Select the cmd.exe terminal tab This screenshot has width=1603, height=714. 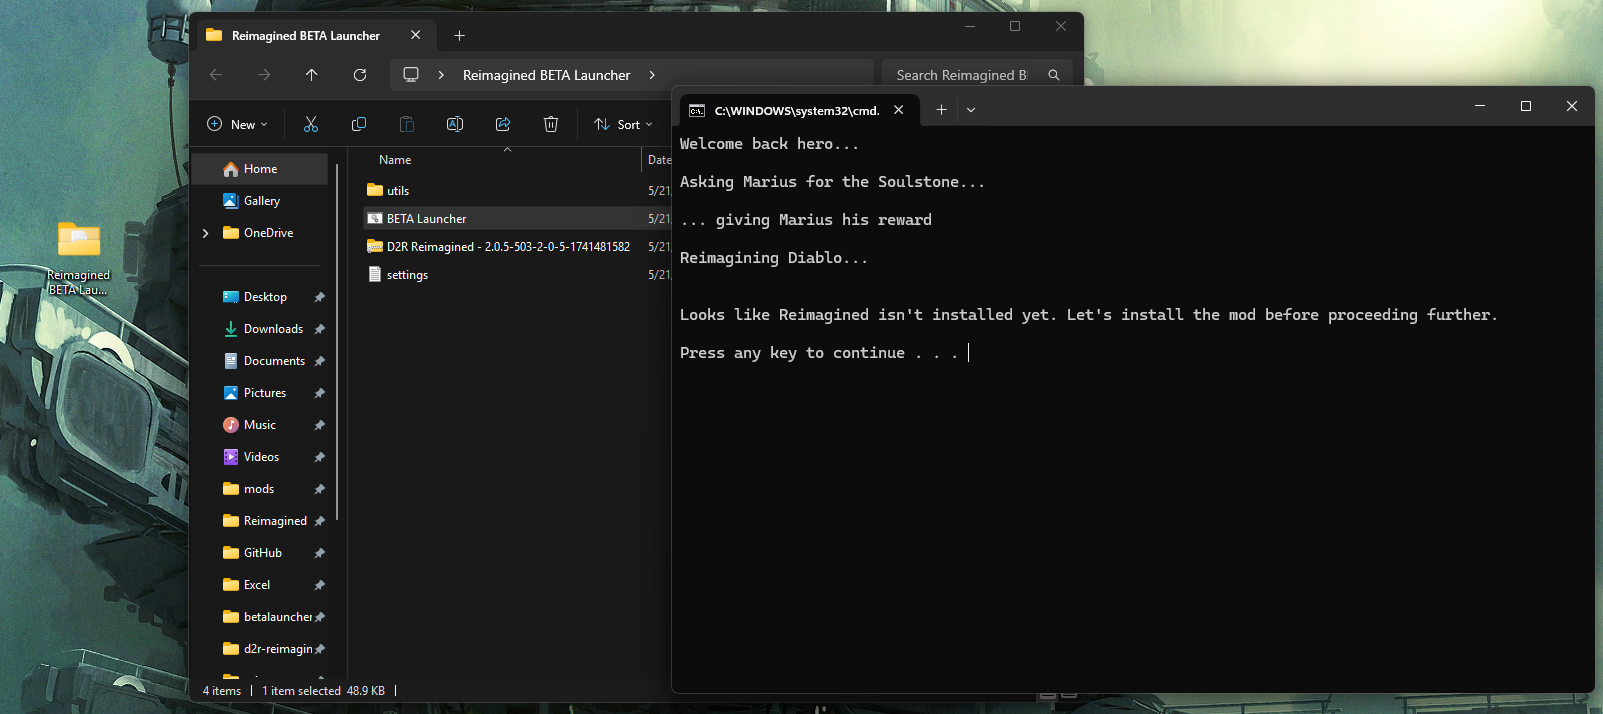pos(797,110)
